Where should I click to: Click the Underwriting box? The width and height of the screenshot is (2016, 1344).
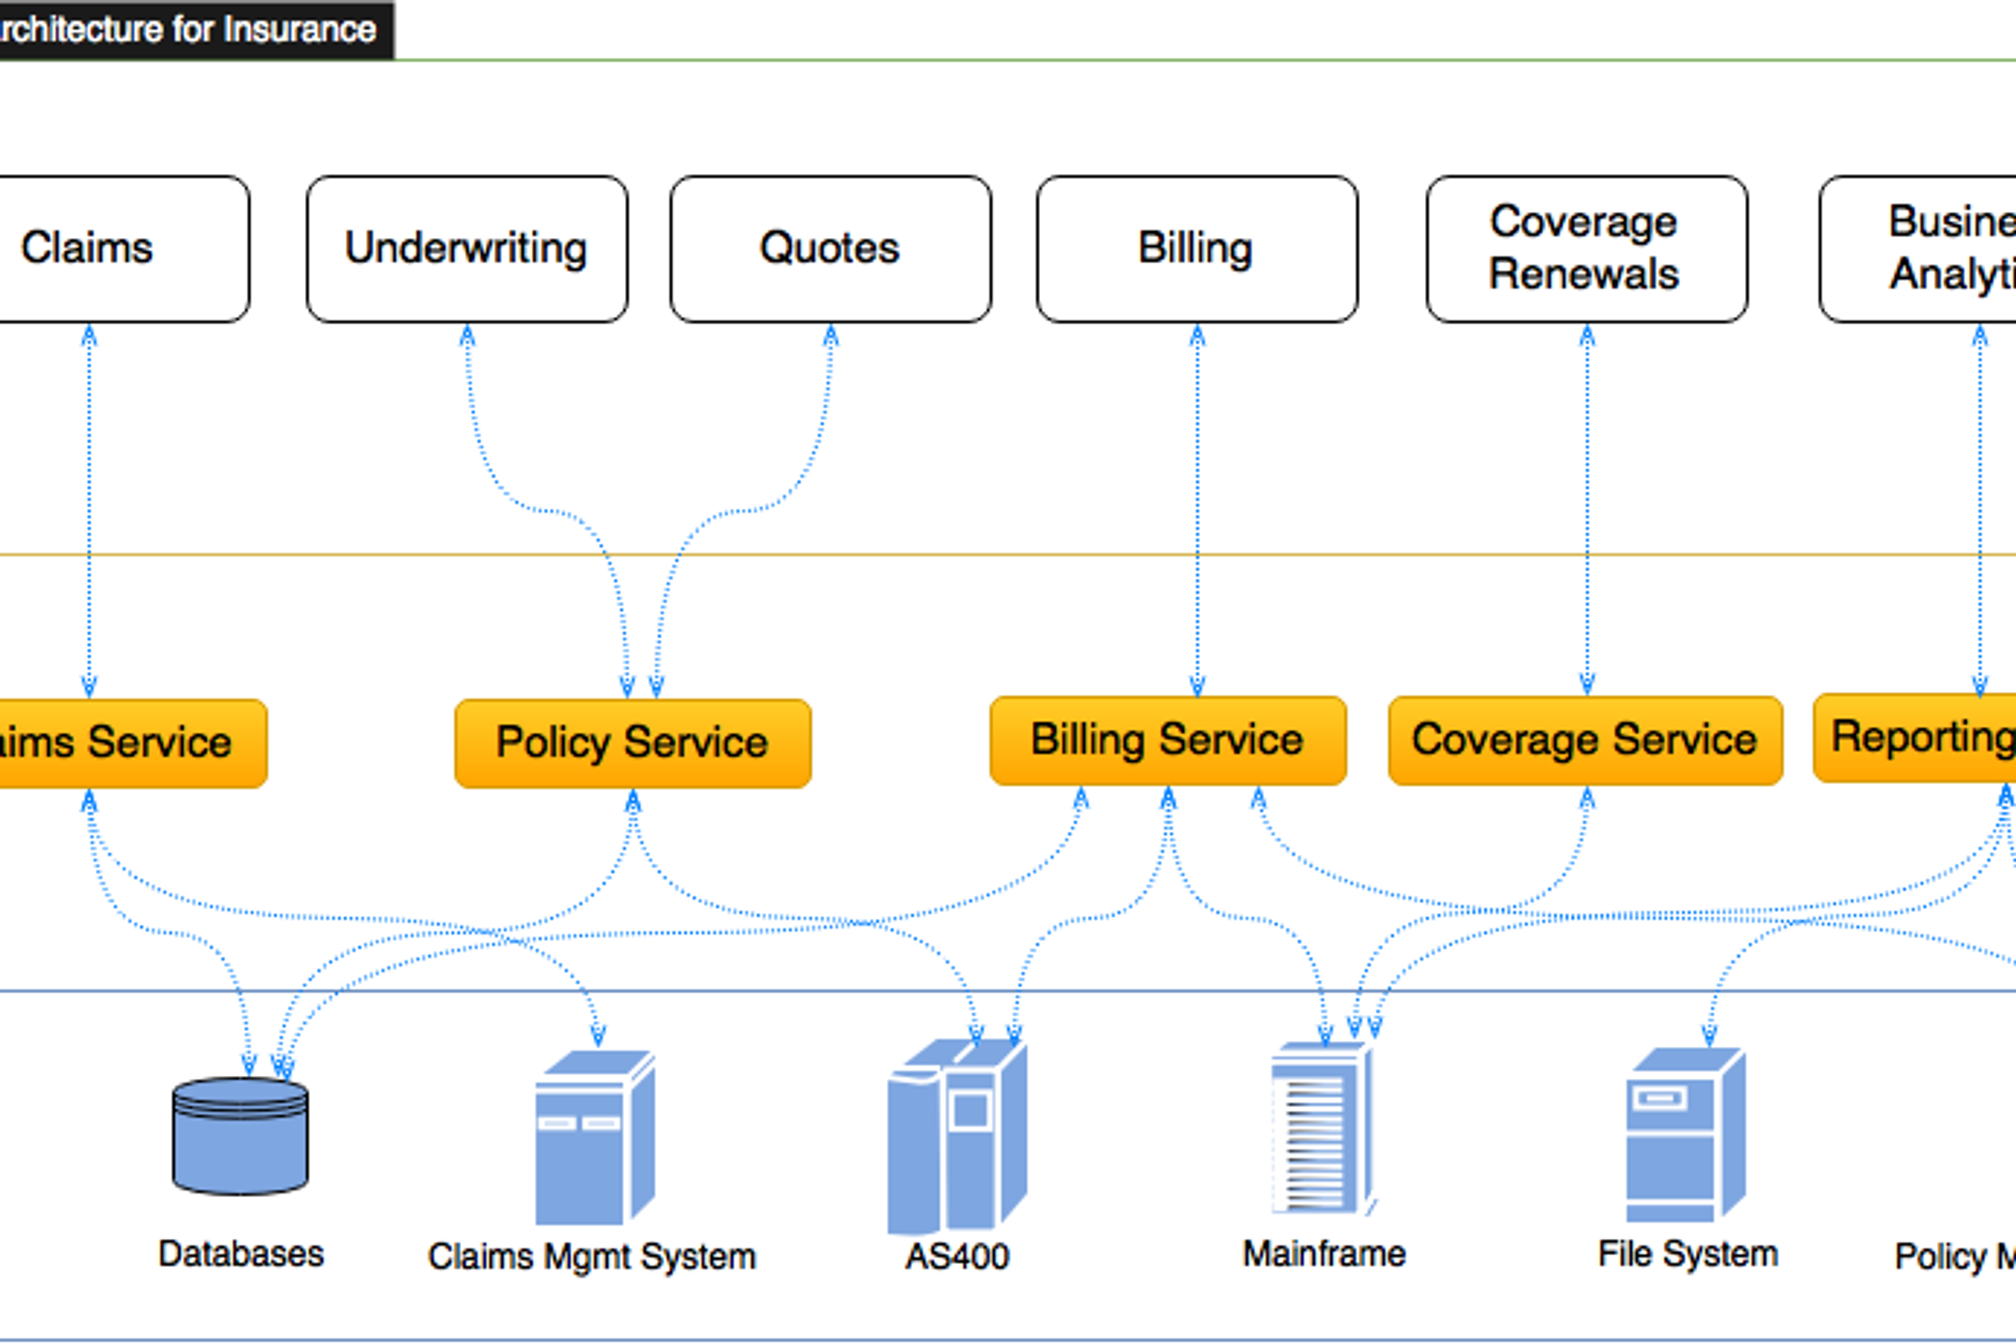[467, 248]
